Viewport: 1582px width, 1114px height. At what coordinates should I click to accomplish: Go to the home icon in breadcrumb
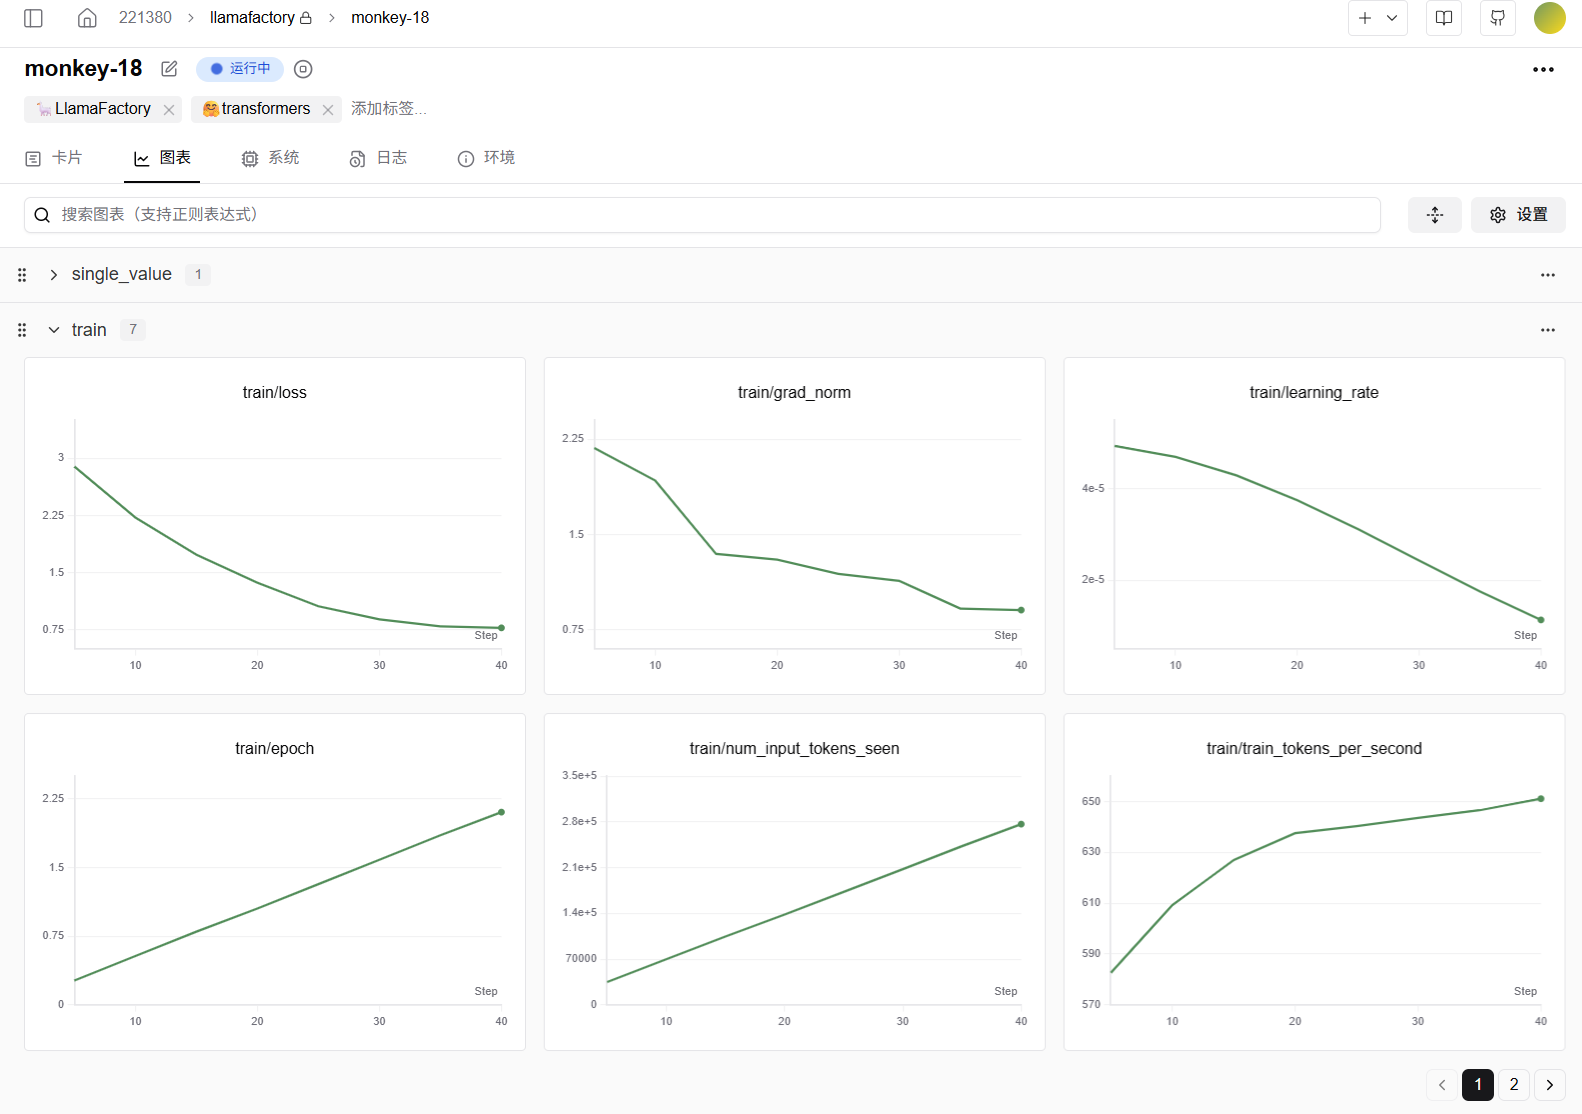[87, 18]
